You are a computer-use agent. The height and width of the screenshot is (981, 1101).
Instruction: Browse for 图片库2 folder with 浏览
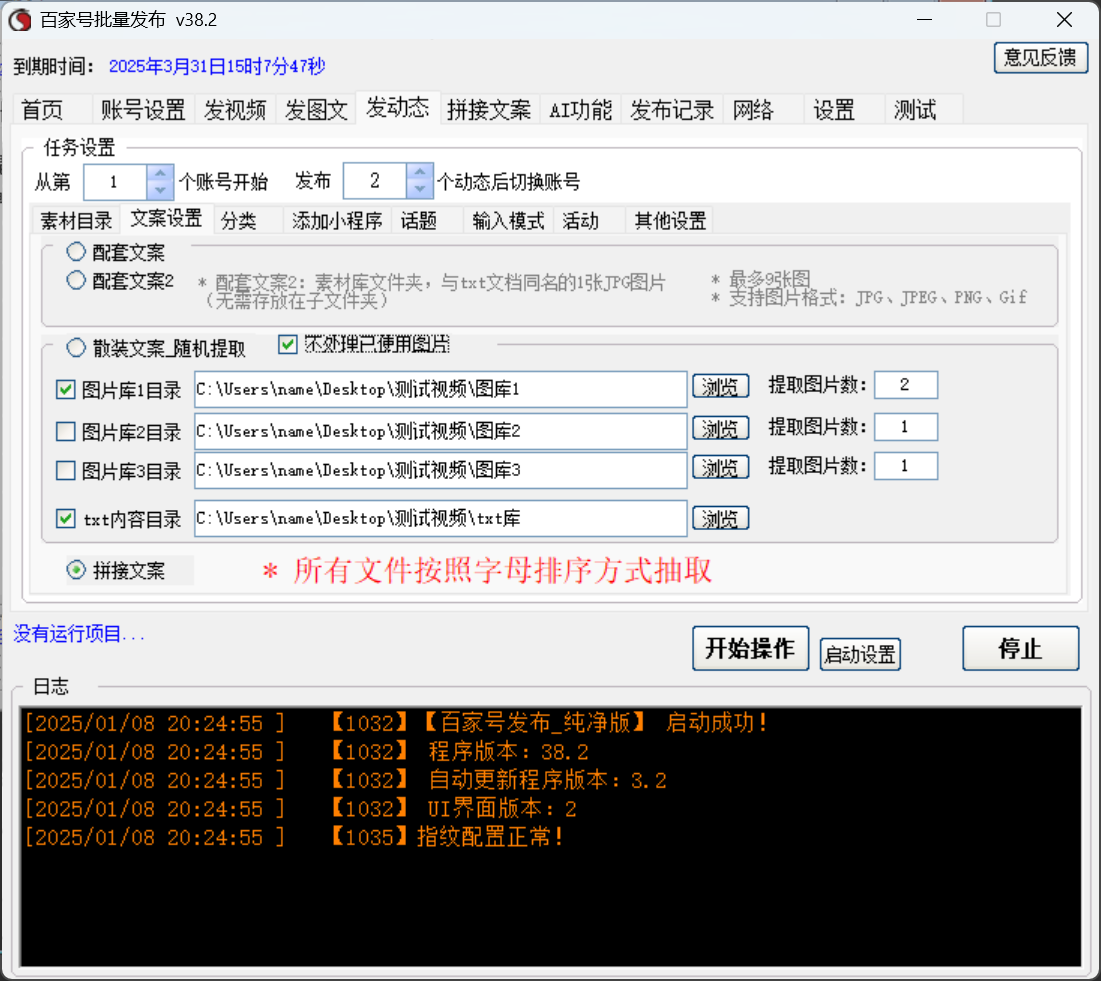pos(720,428)
